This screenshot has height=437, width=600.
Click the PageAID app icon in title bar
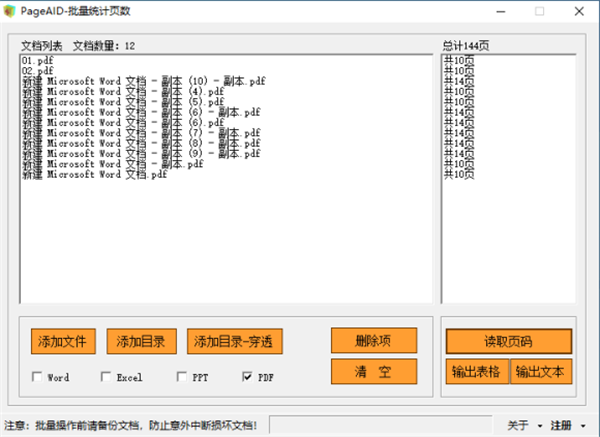11,11
